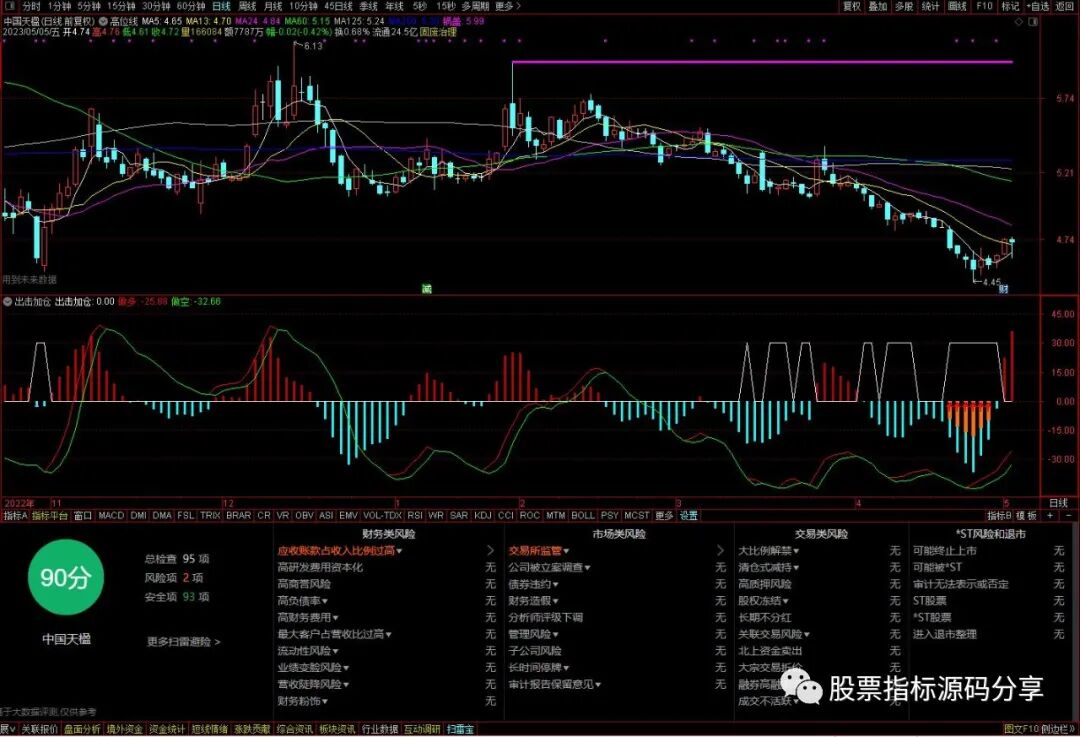Click the 模板 template button

click(x=1027, y=515)
